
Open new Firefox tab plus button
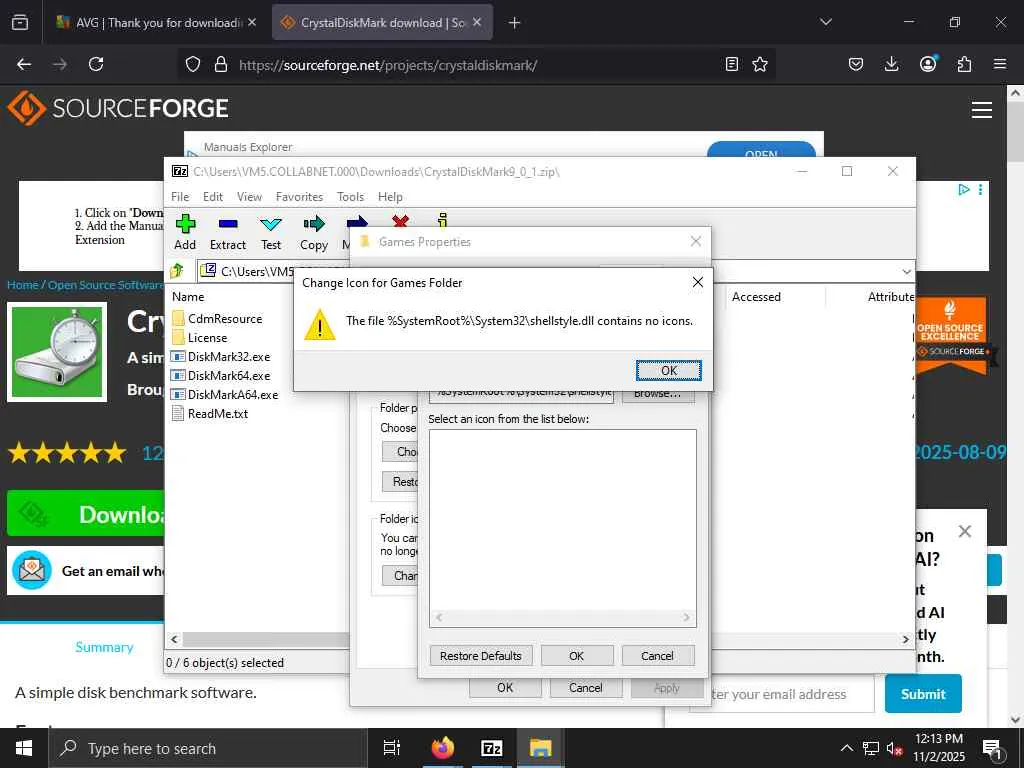[x=515, y=23]
